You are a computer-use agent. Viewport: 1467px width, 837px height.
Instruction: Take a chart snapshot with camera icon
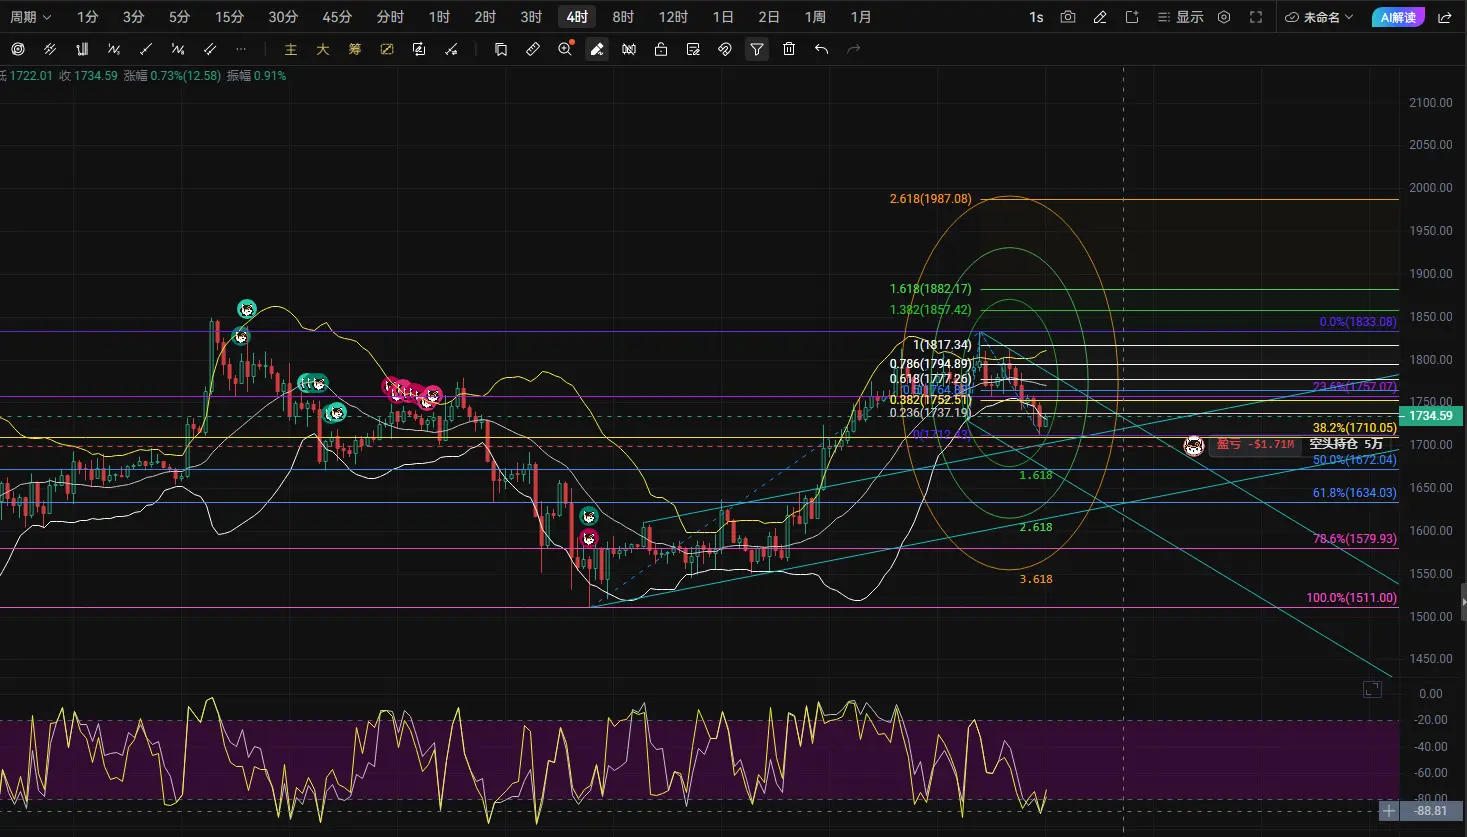pos(1068,17)
